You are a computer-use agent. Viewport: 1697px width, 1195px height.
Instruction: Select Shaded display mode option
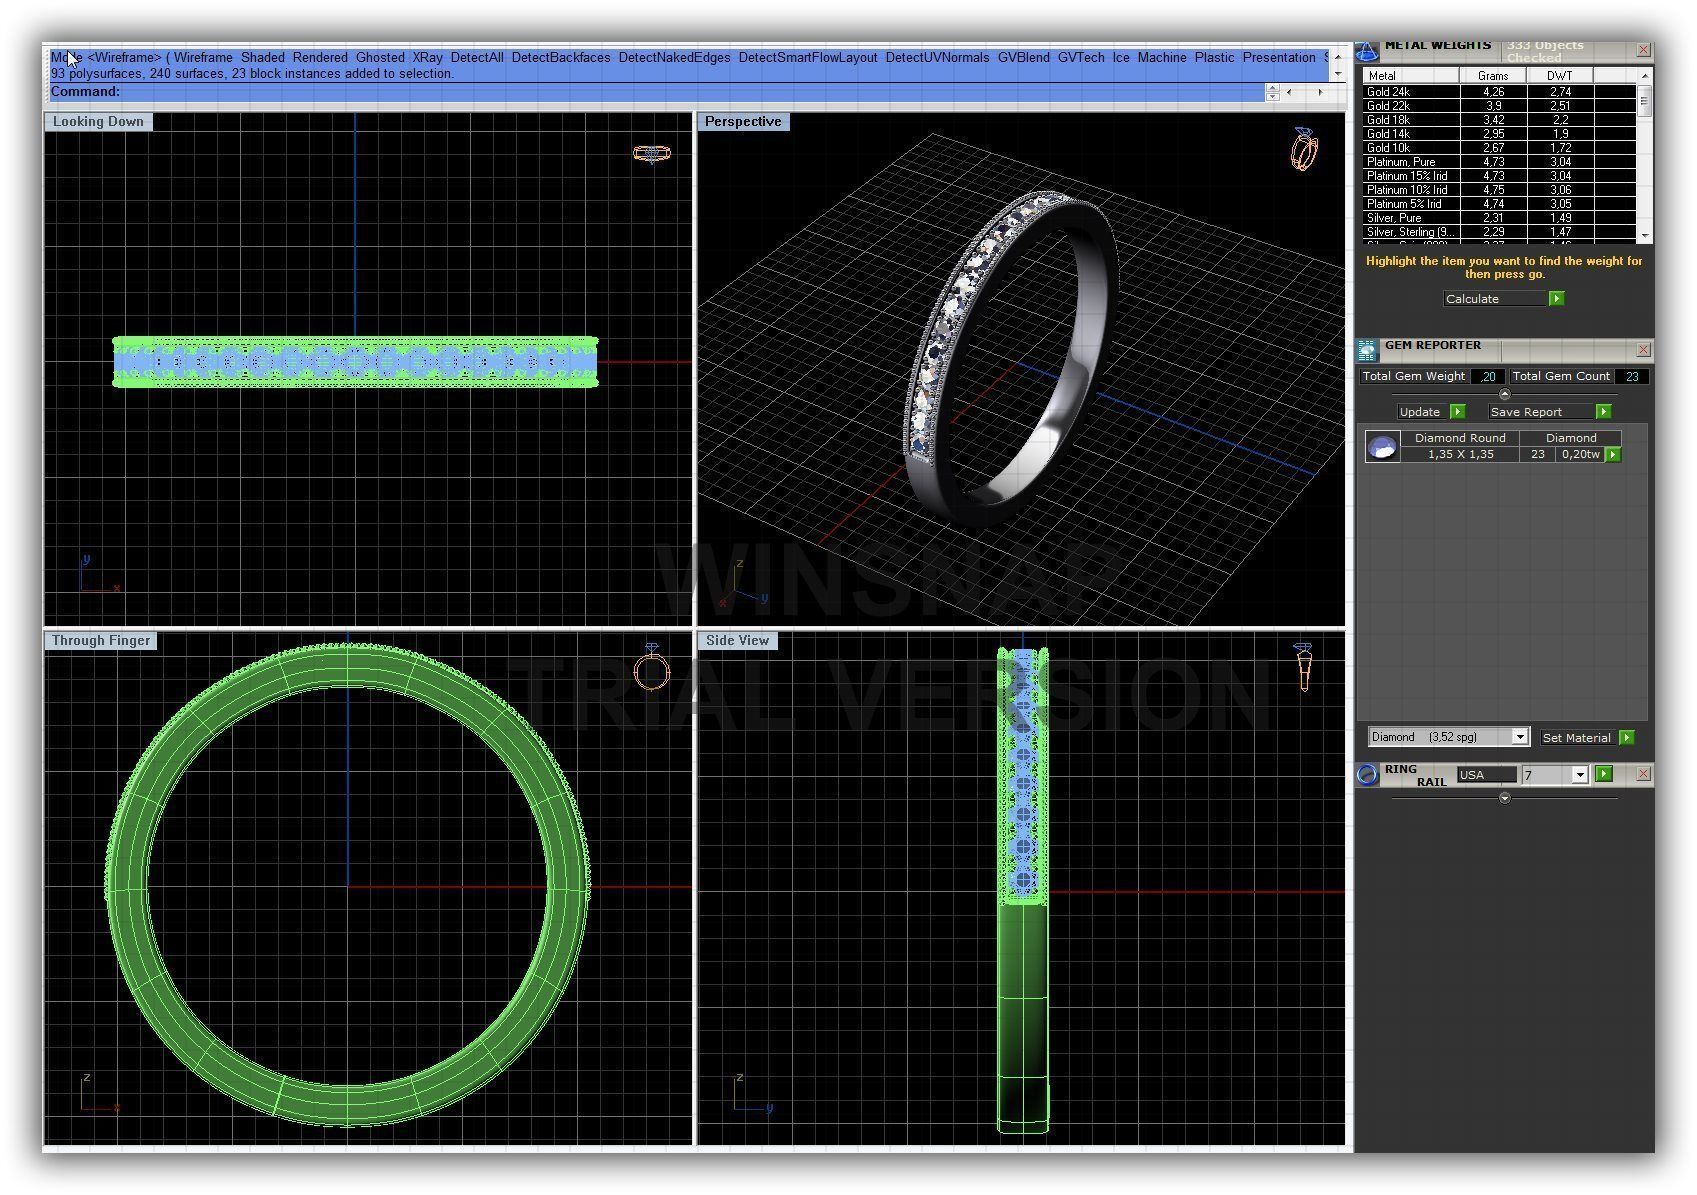point(263,58)
